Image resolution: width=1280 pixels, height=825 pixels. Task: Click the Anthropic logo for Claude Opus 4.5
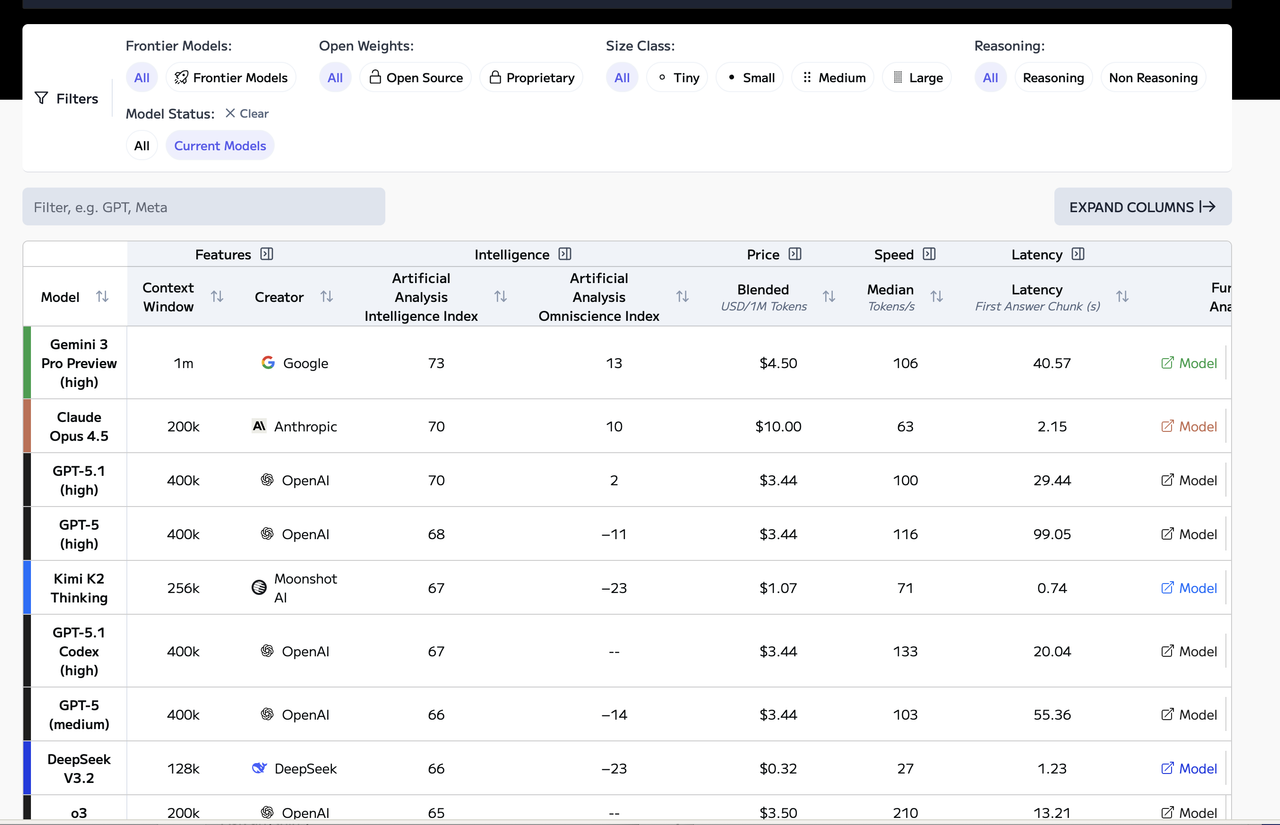point(258,426)
